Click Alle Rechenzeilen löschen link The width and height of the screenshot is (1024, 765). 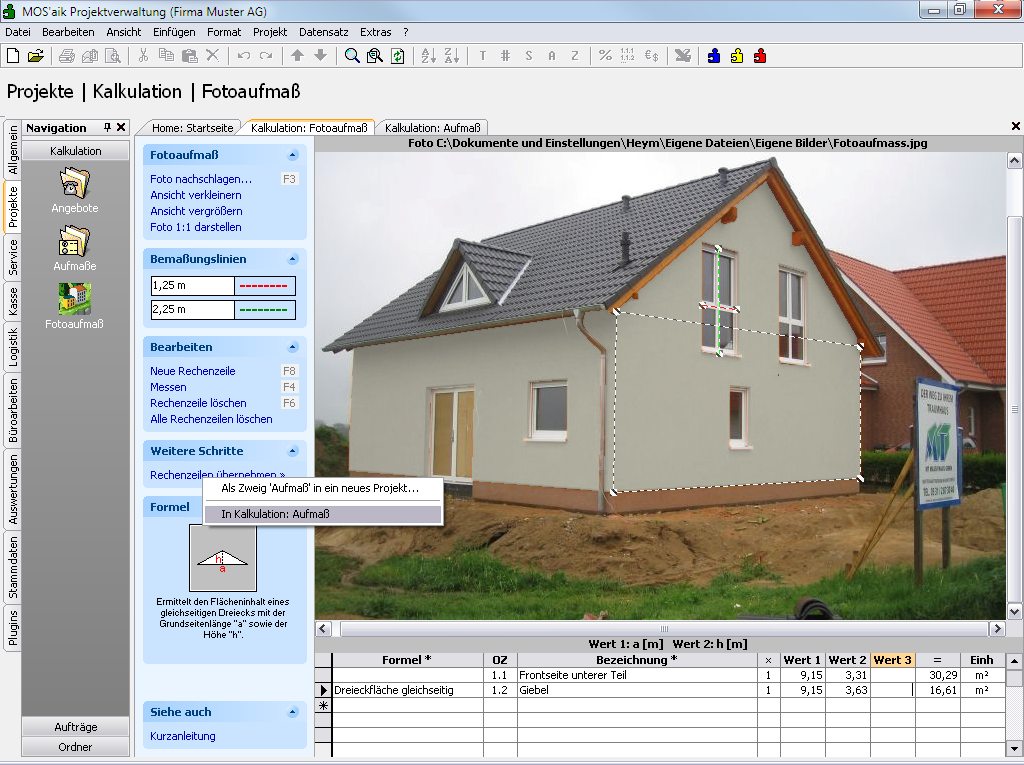212,419
